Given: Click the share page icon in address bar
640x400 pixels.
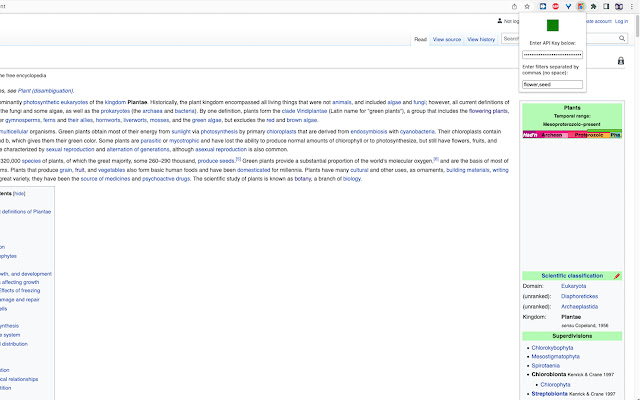Looking at the screenshot, I should tap(515, 6).
